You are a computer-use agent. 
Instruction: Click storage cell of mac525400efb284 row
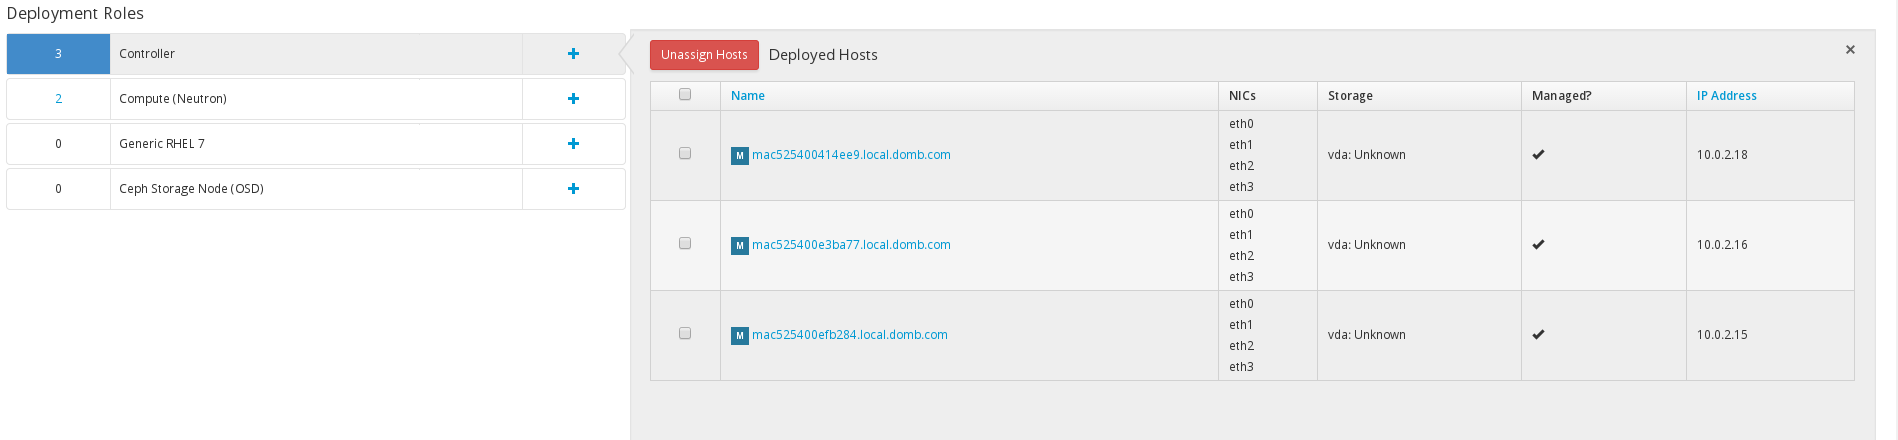tap(1419, 335)
